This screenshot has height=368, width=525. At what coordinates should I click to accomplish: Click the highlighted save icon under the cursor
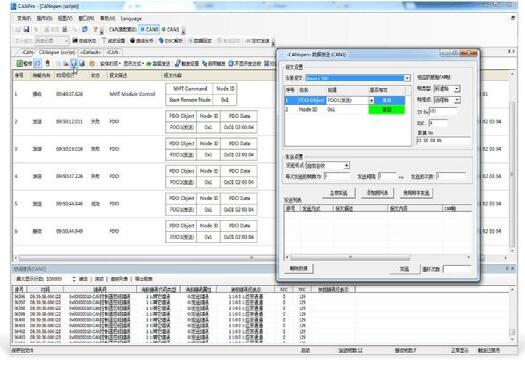74,63
